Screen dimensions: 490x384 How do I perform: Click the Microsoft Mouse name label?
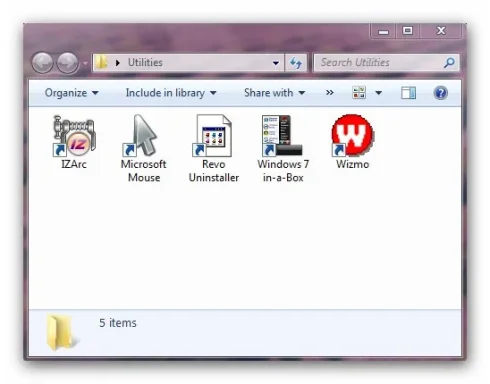(144, 171)
